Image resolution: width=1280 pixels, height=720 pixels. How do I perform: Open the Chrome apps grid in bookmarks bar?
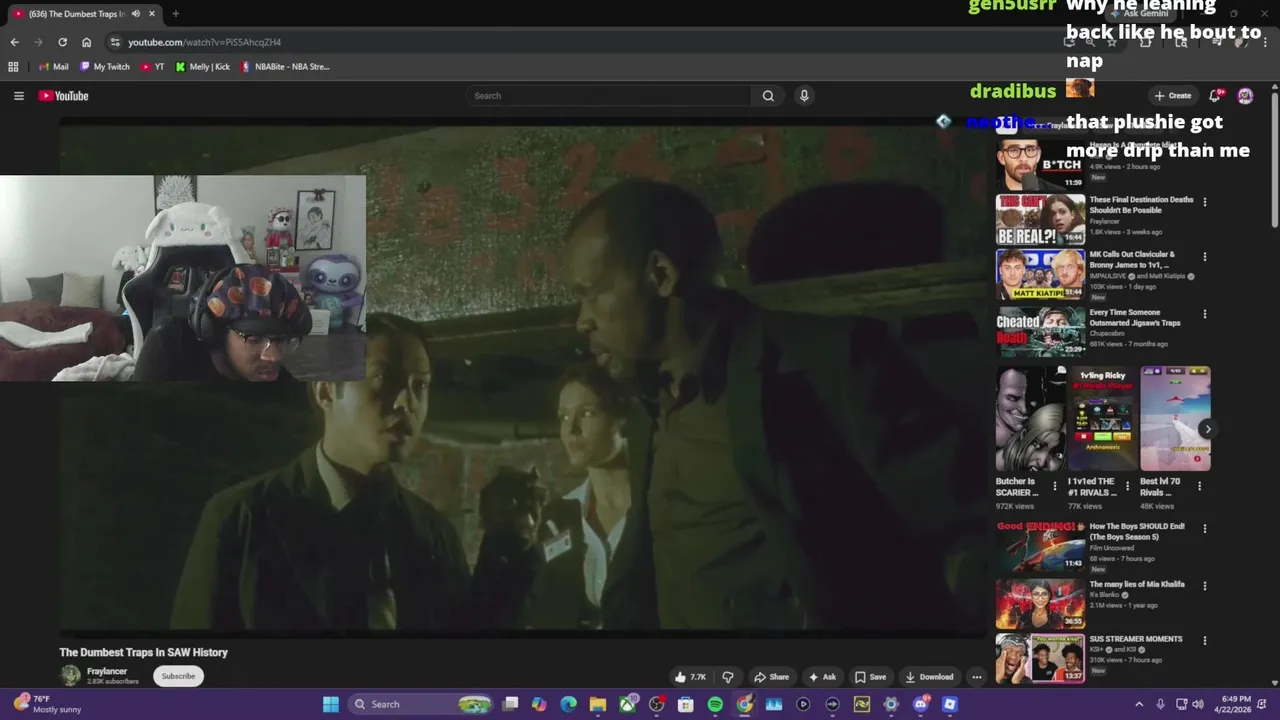click(13, 67)
